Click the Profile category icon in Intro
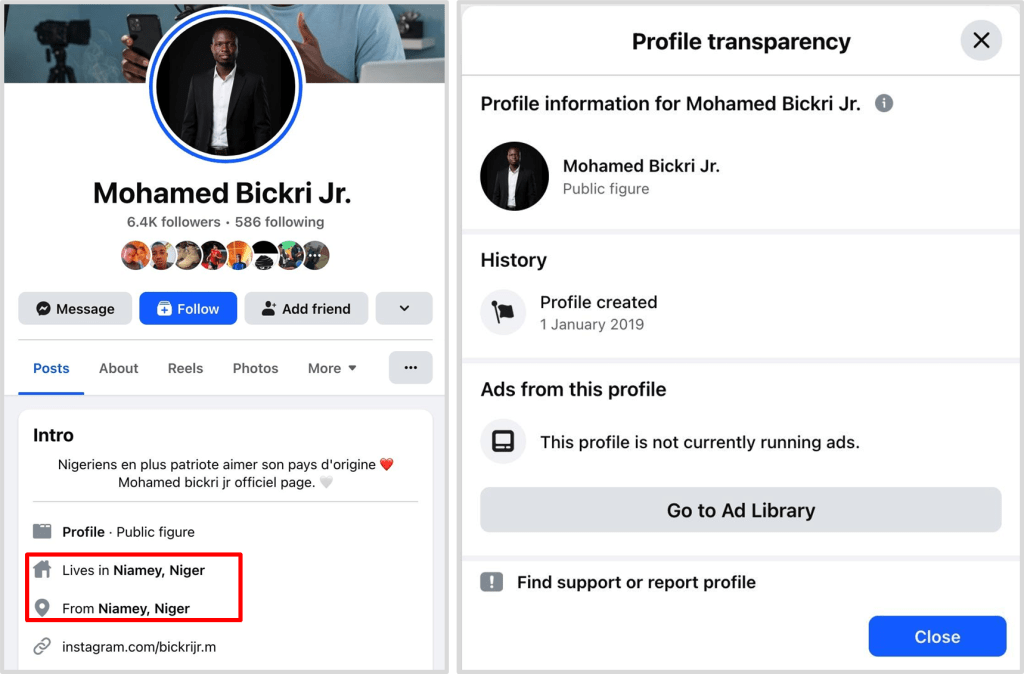 [42, 532]
